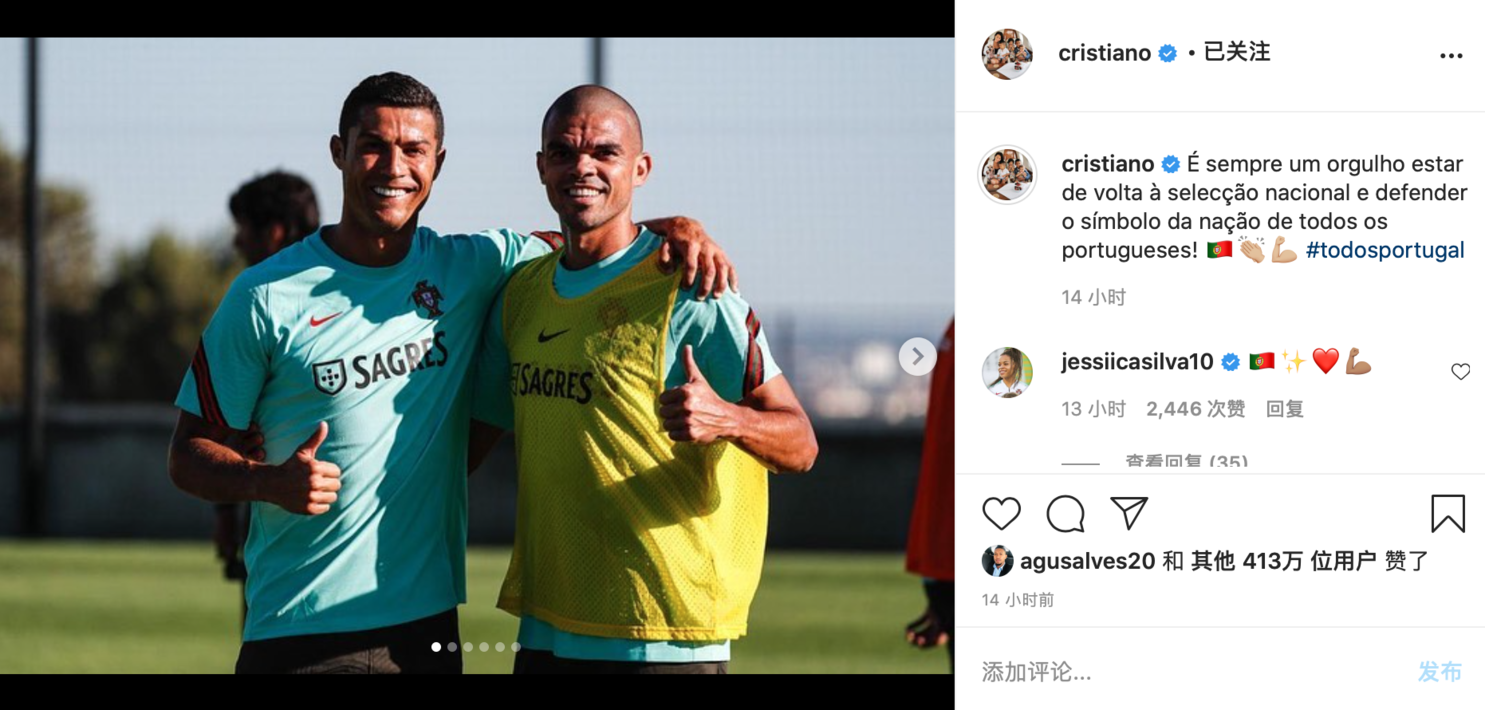Expand replies with 查看回复 (35)
Screen dimensions: 1485x710
click(1186, 462)
